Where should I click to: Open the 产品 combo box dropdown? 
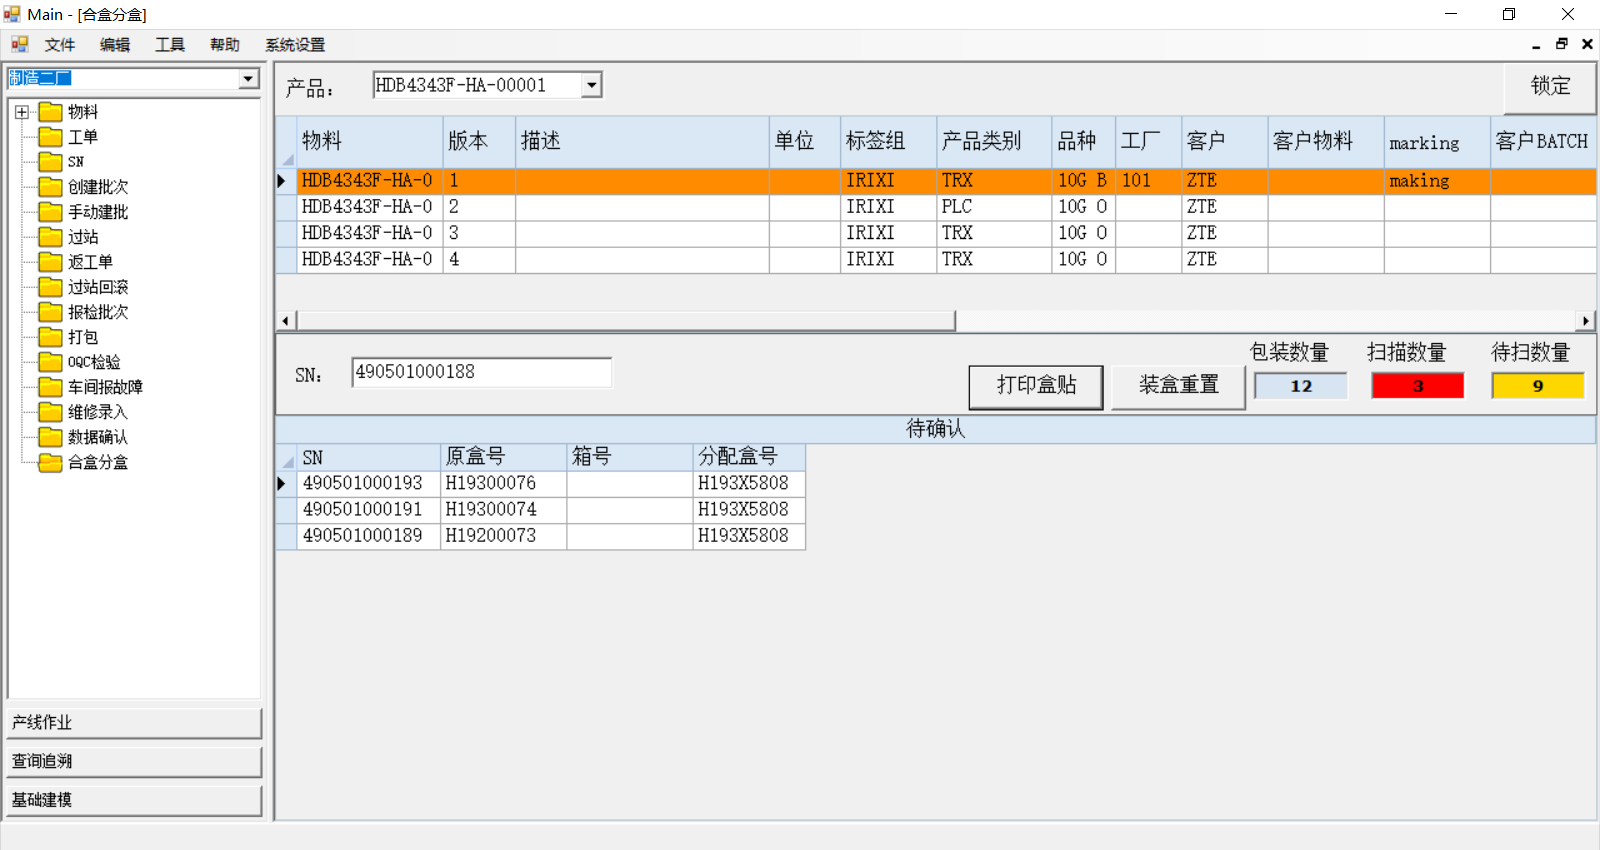click(591, 85)
